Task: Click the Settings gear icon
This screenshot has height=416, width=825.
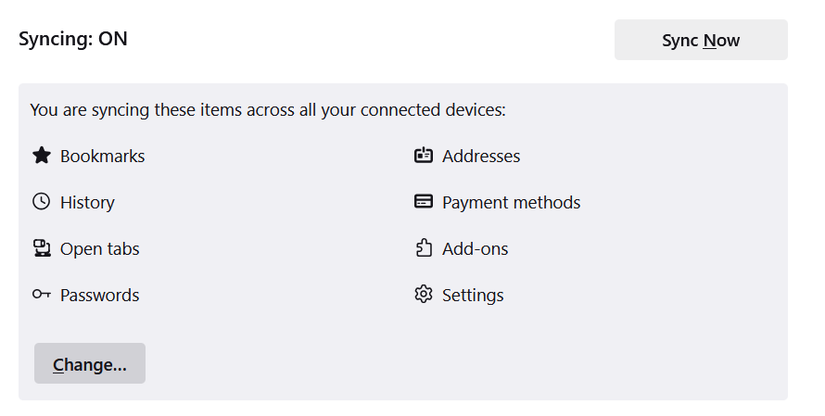Action: [424, 295]
